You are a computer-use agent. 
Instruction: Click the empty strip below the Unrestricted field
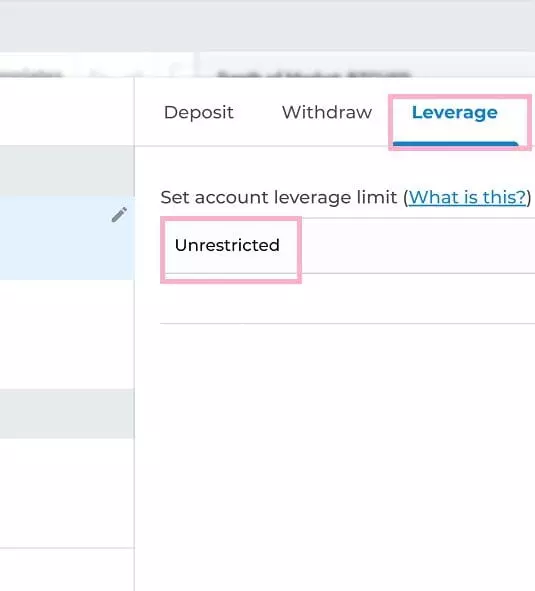(348, 298)
